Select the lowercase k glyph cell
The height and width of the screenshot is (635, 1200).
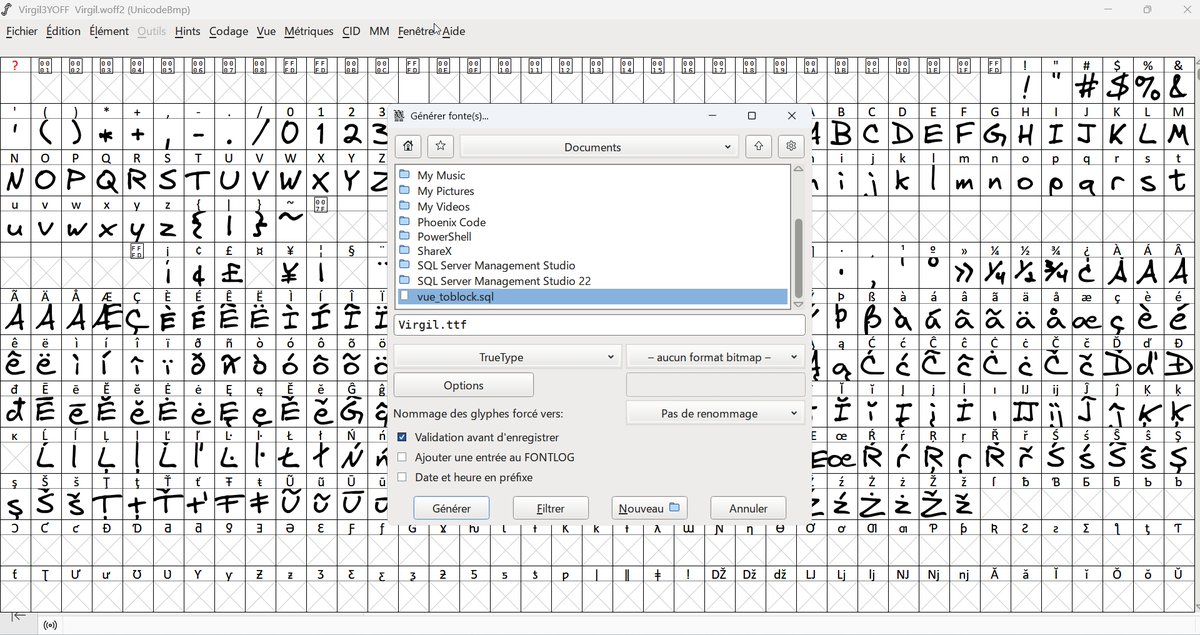903,180
